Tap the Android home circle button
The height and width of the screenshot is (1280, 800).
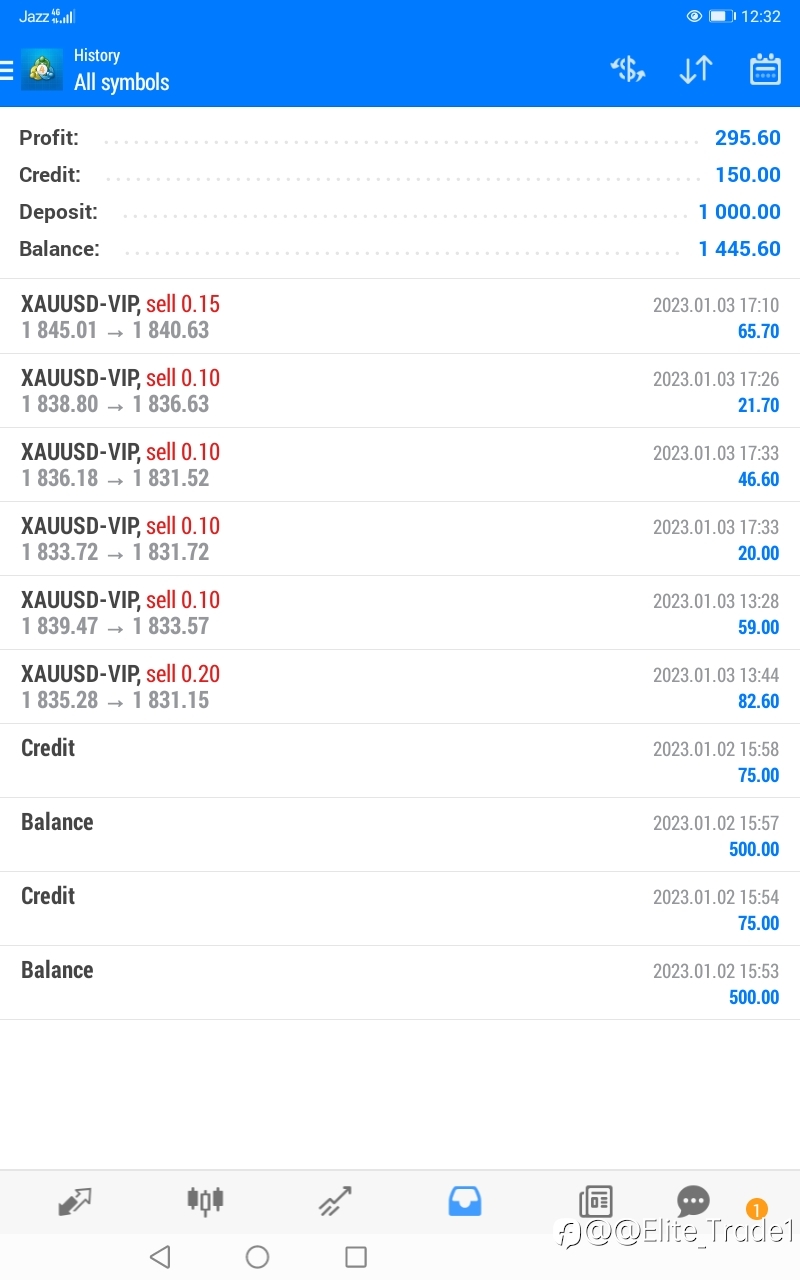click(x=257, y=1257)
